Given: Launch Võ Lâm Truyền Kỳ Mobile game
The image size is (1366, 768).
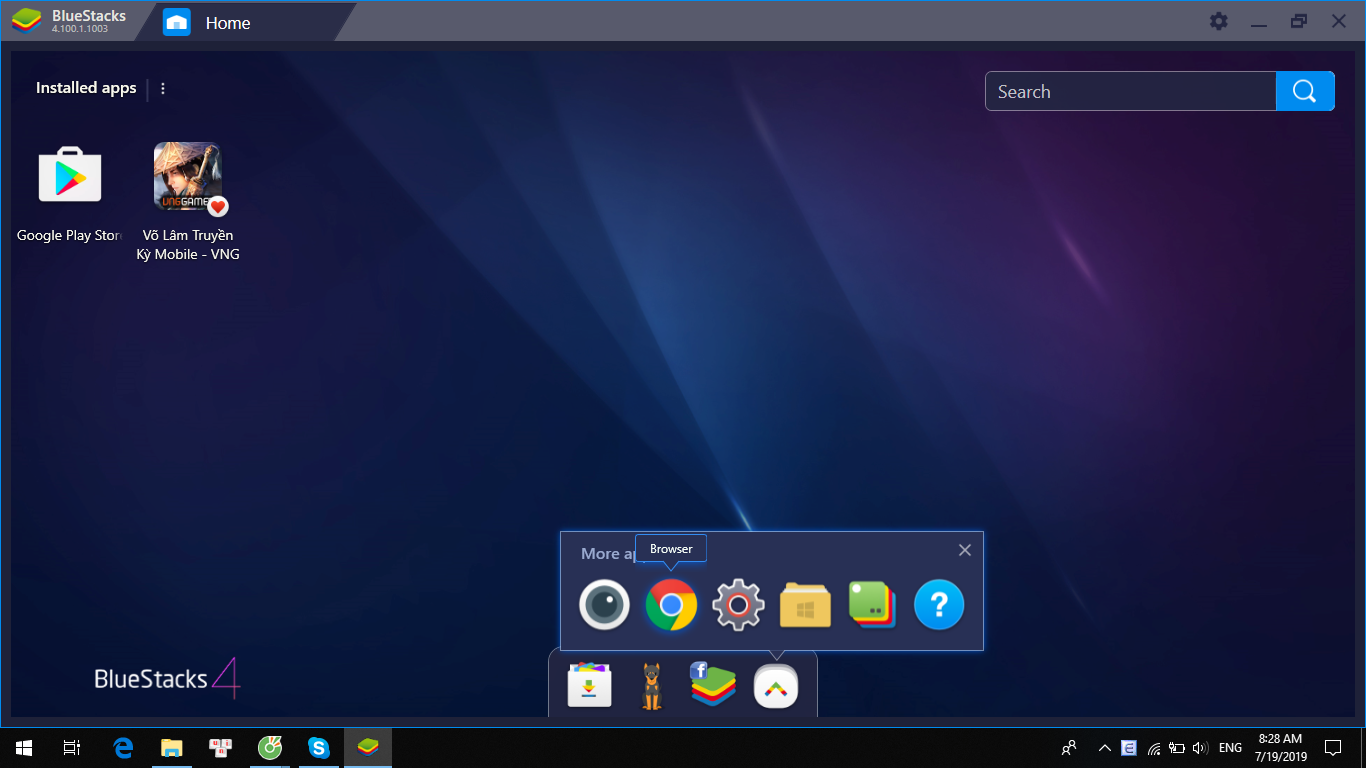Looking at the screenshot, I should coord(187,177).
